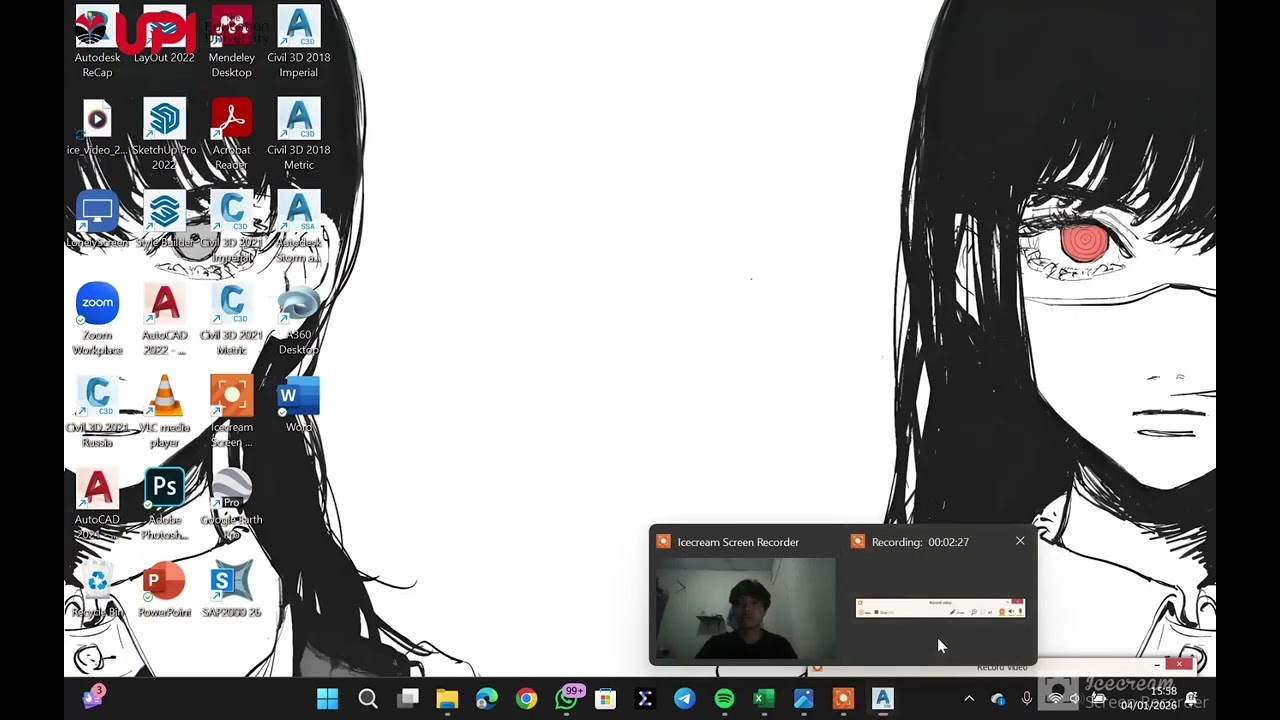This screenshot has height=720, width=1280.
Task: Select the LonelyScreen desktop shortcut
Action: [x=97, y=220]
